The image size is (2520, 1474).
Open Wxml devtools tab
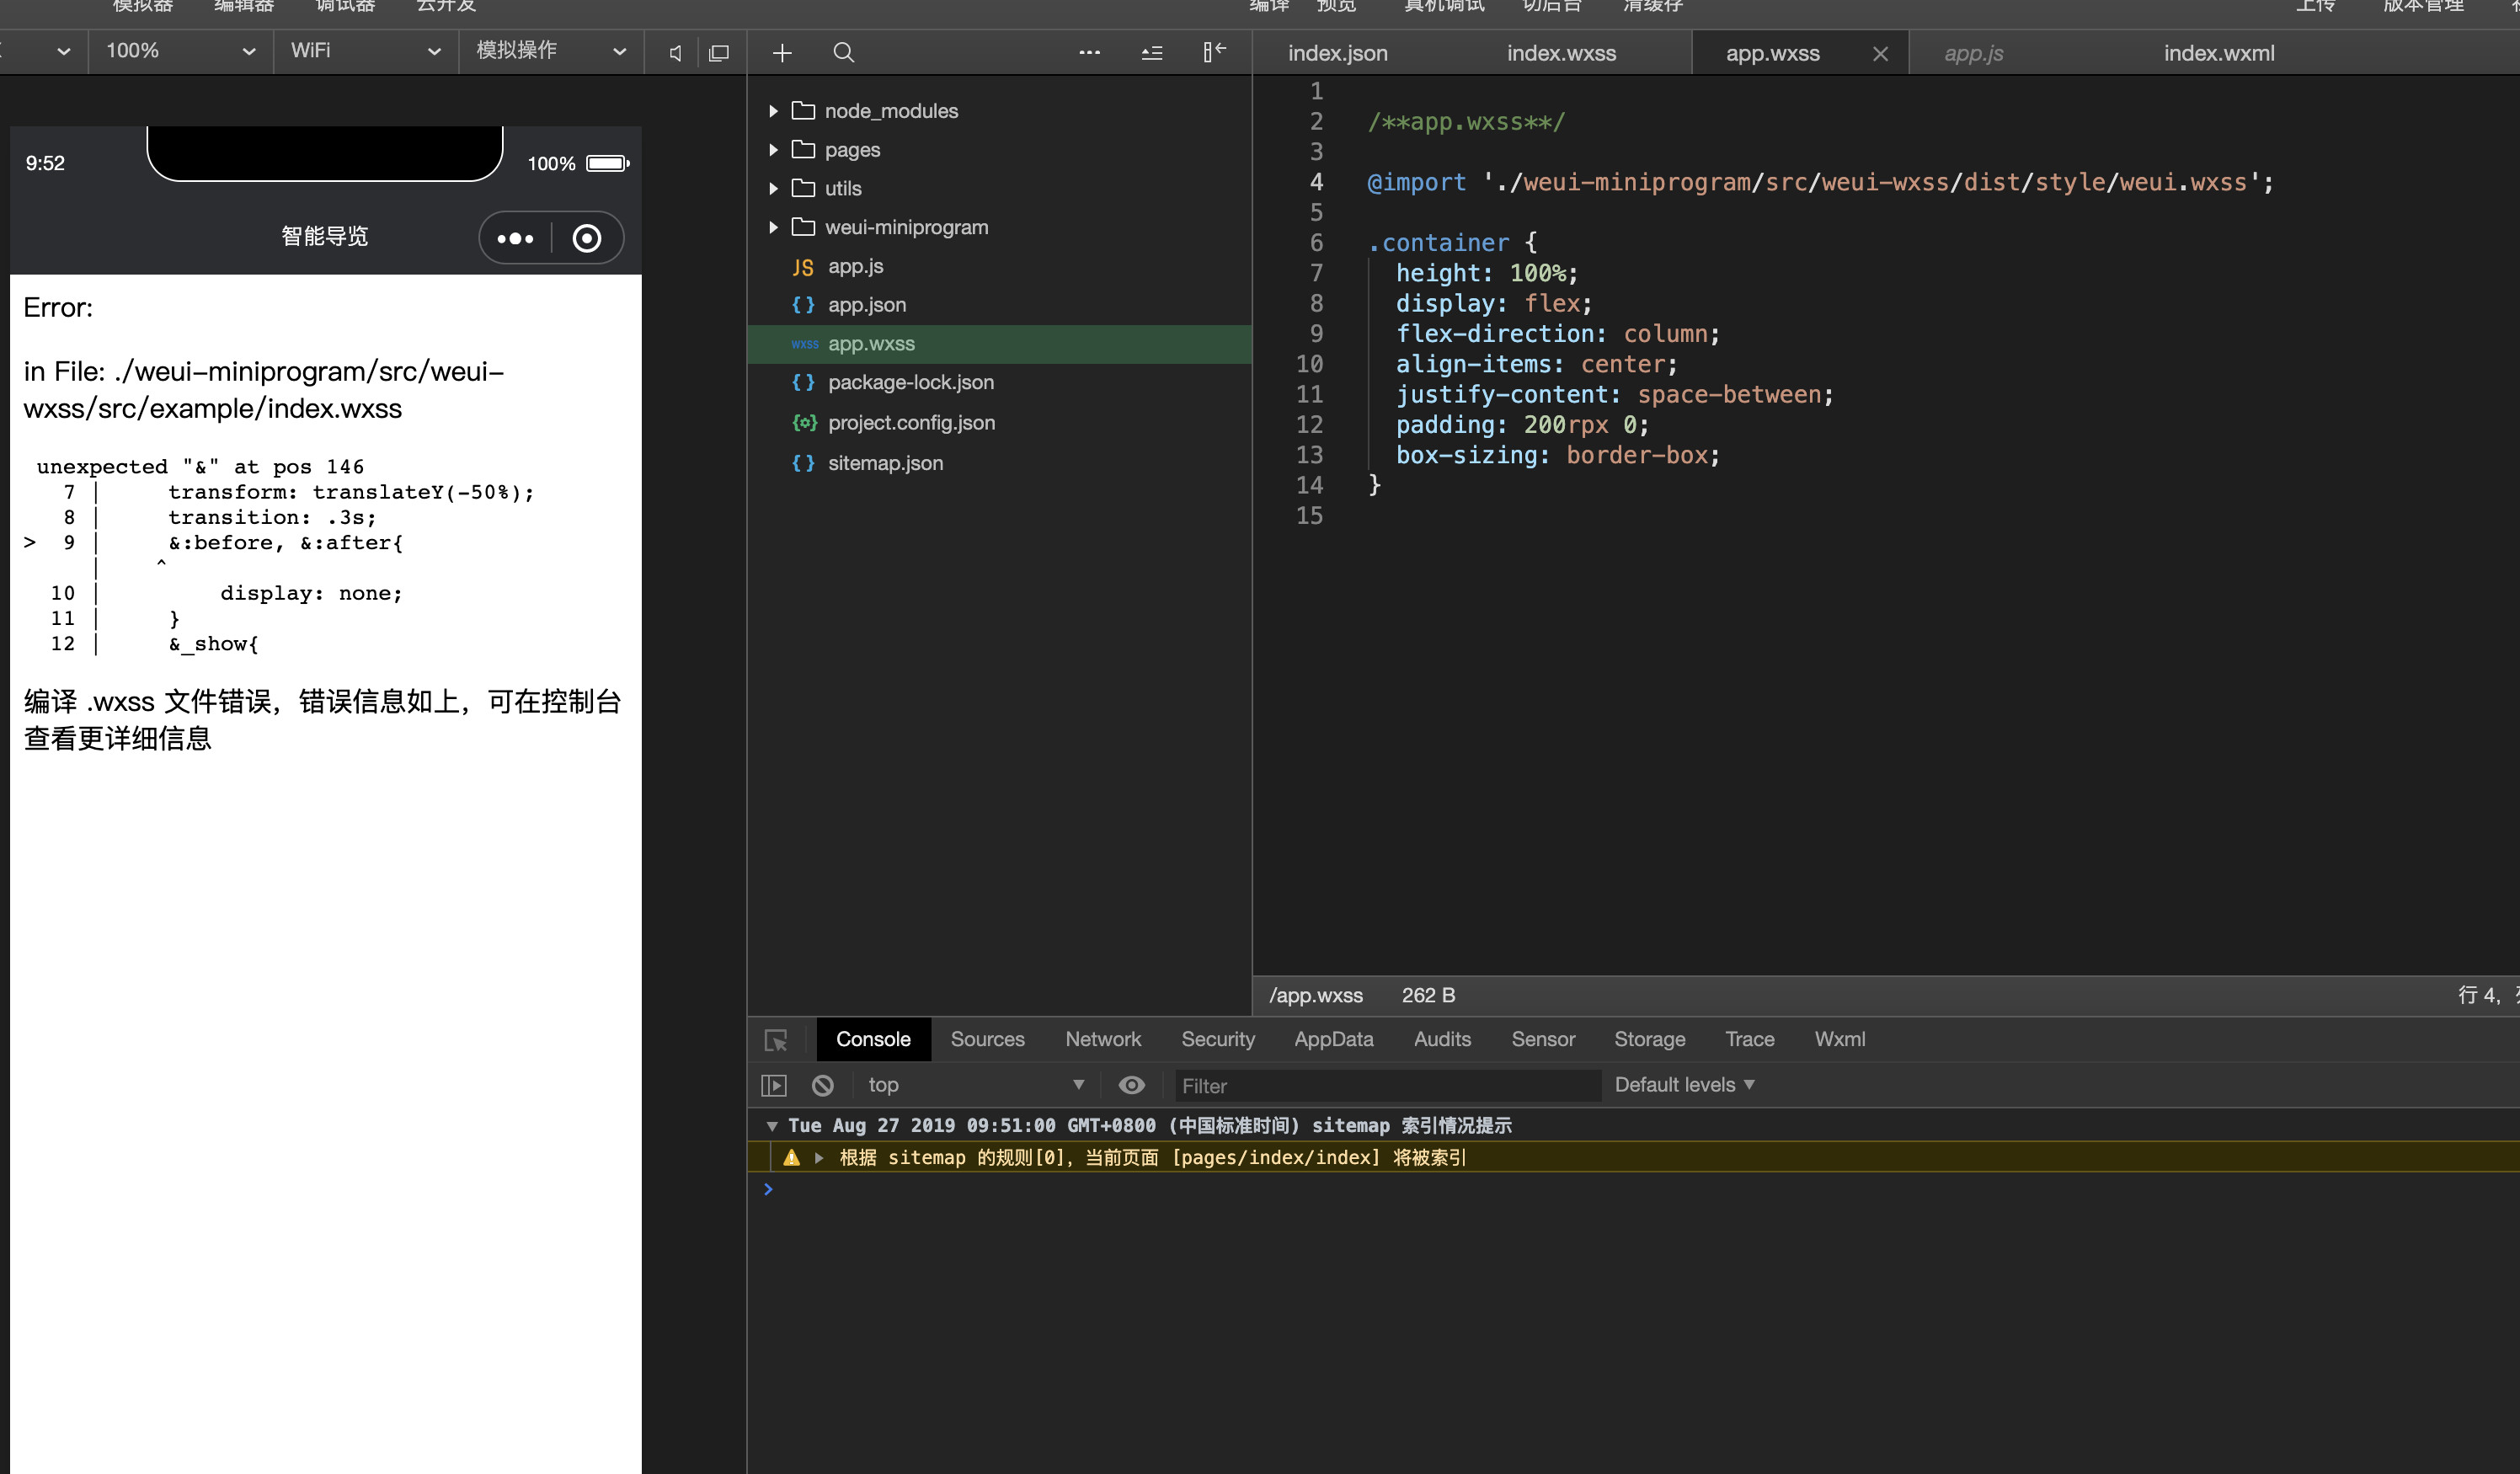[1839, 1039]
